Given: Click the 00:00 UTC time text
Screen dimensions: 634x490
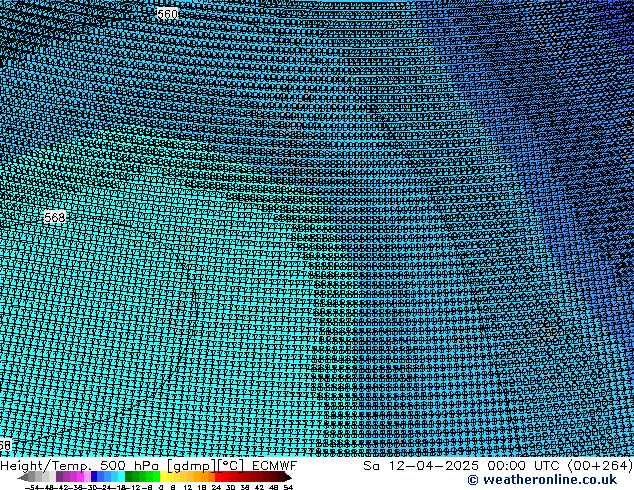Looking at the screenshot, I should coord(525,466).
